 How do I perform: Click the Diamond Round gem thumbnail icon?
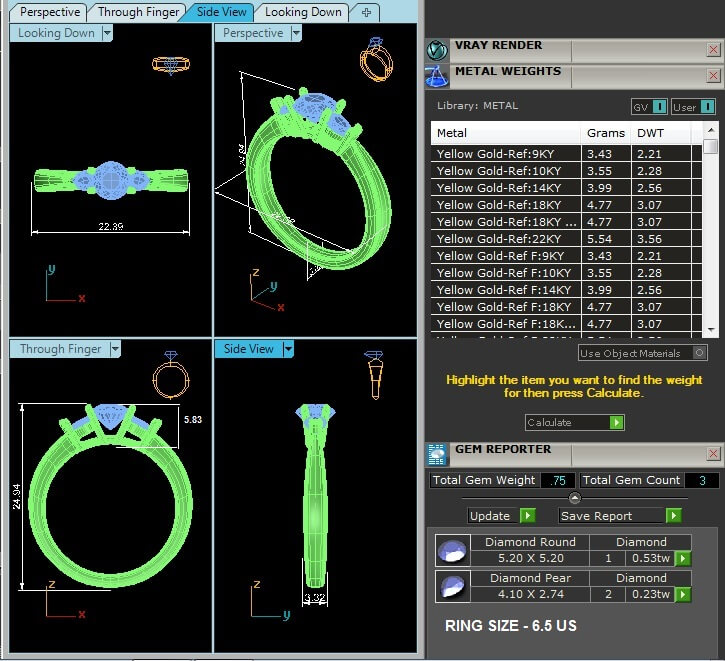pyautogui.click(x=453, y=551)
